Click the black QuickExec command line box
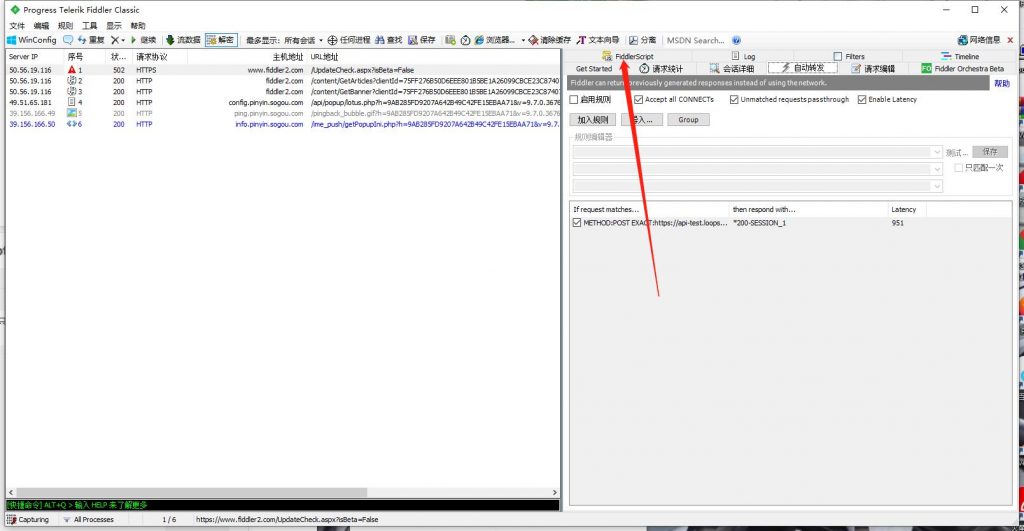1024x531 pixels. click(283, 505)
